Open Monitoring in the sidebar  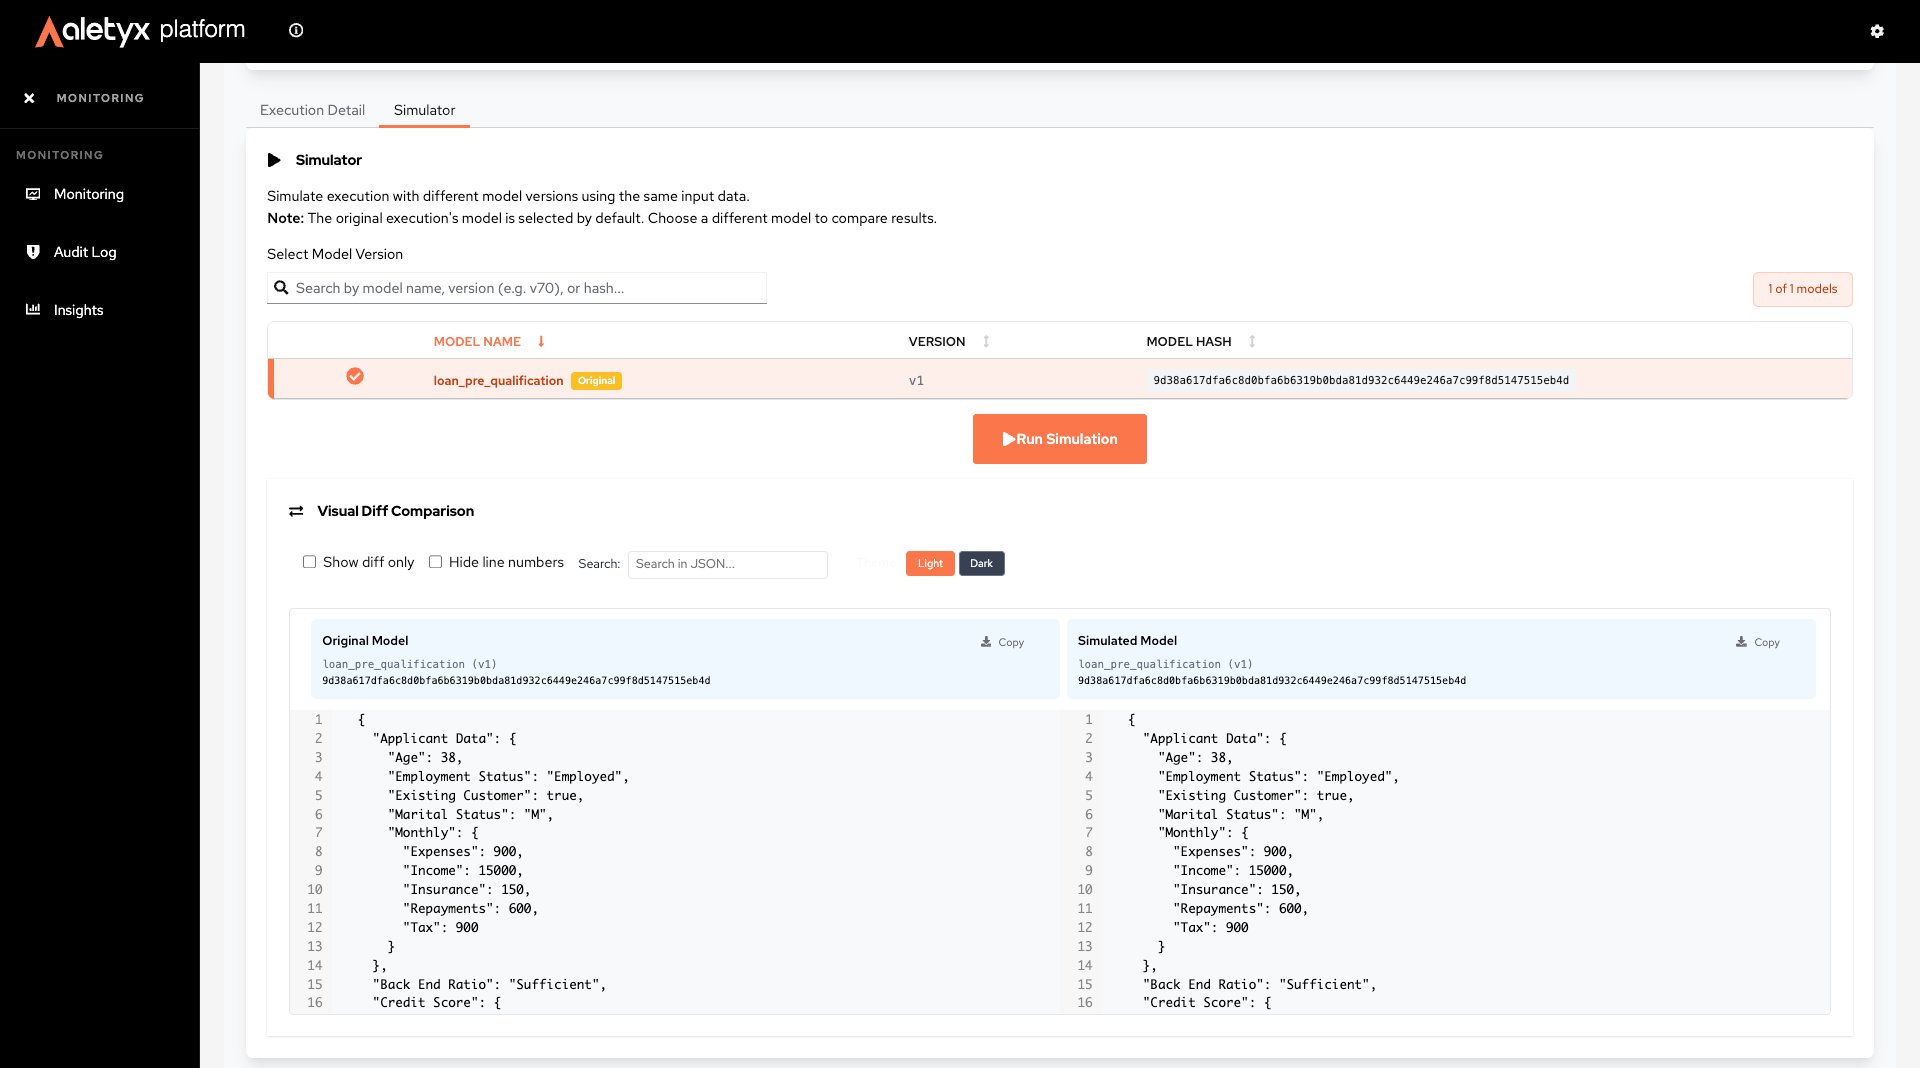tap(89, 194)
